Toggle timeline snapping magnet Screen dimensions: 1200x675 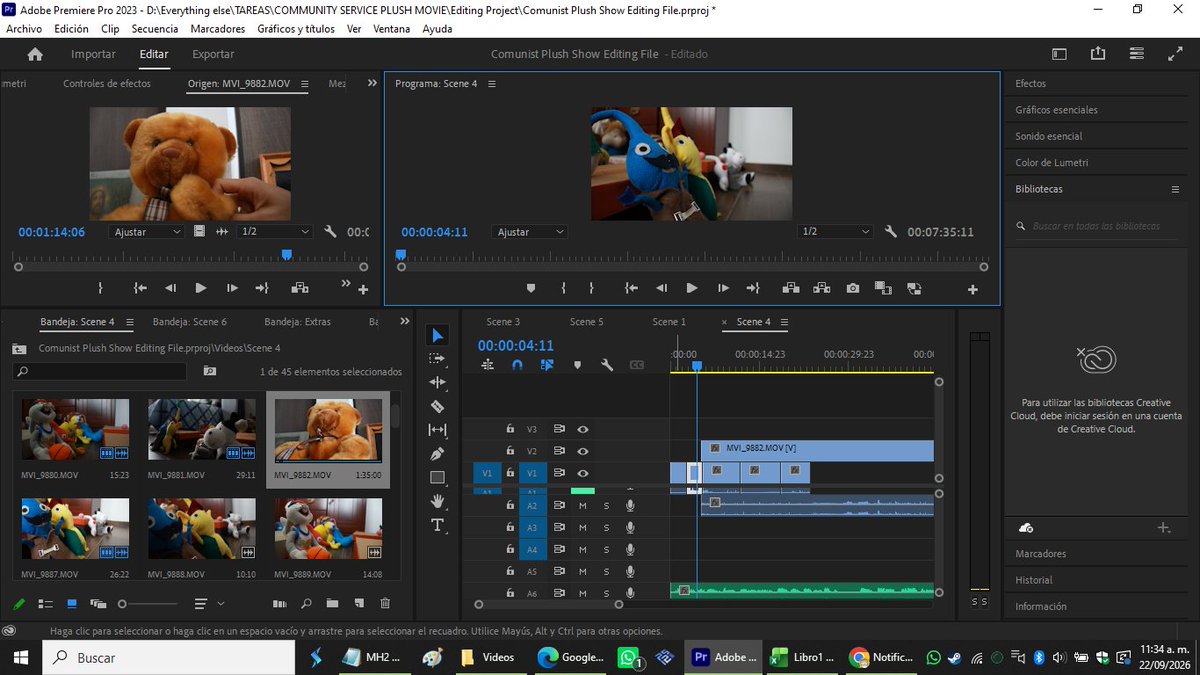517,365
